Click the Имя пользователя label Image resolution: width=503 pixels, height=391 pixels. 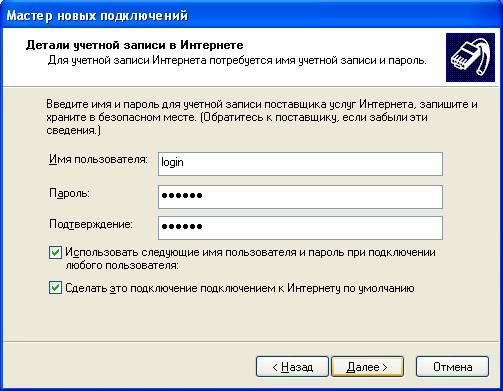(x=98, y=159)
